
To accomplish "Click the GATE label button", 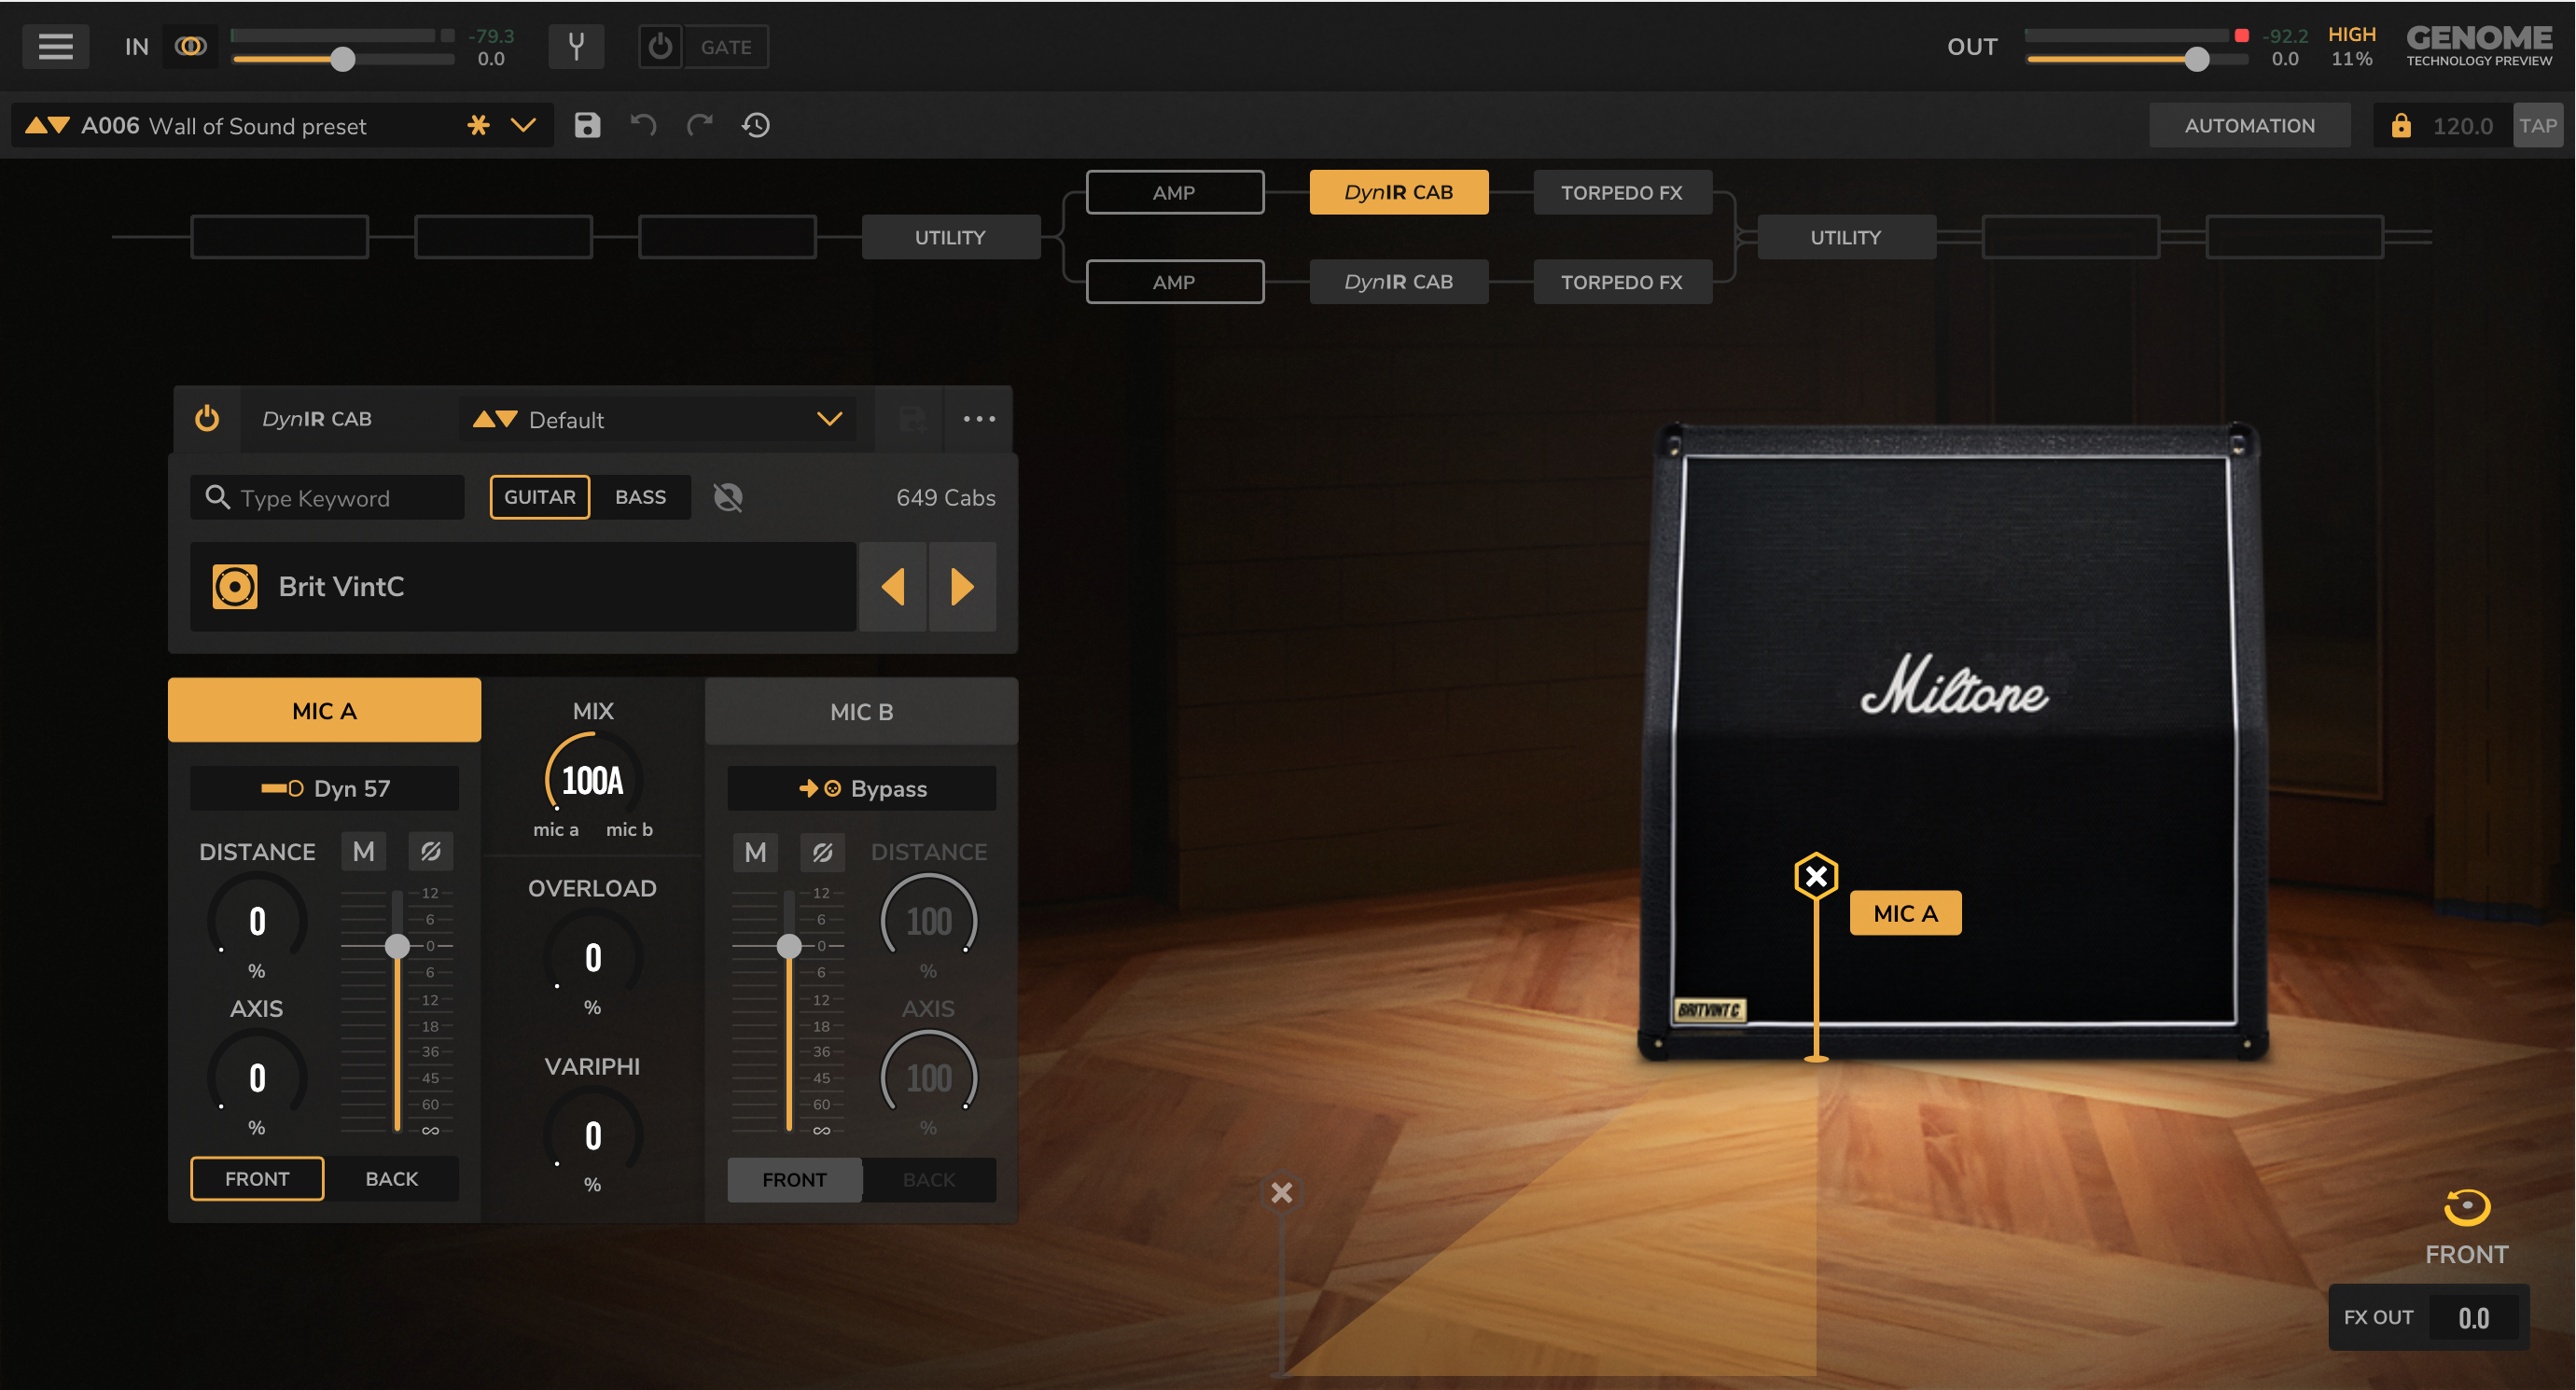I will 726,47.
